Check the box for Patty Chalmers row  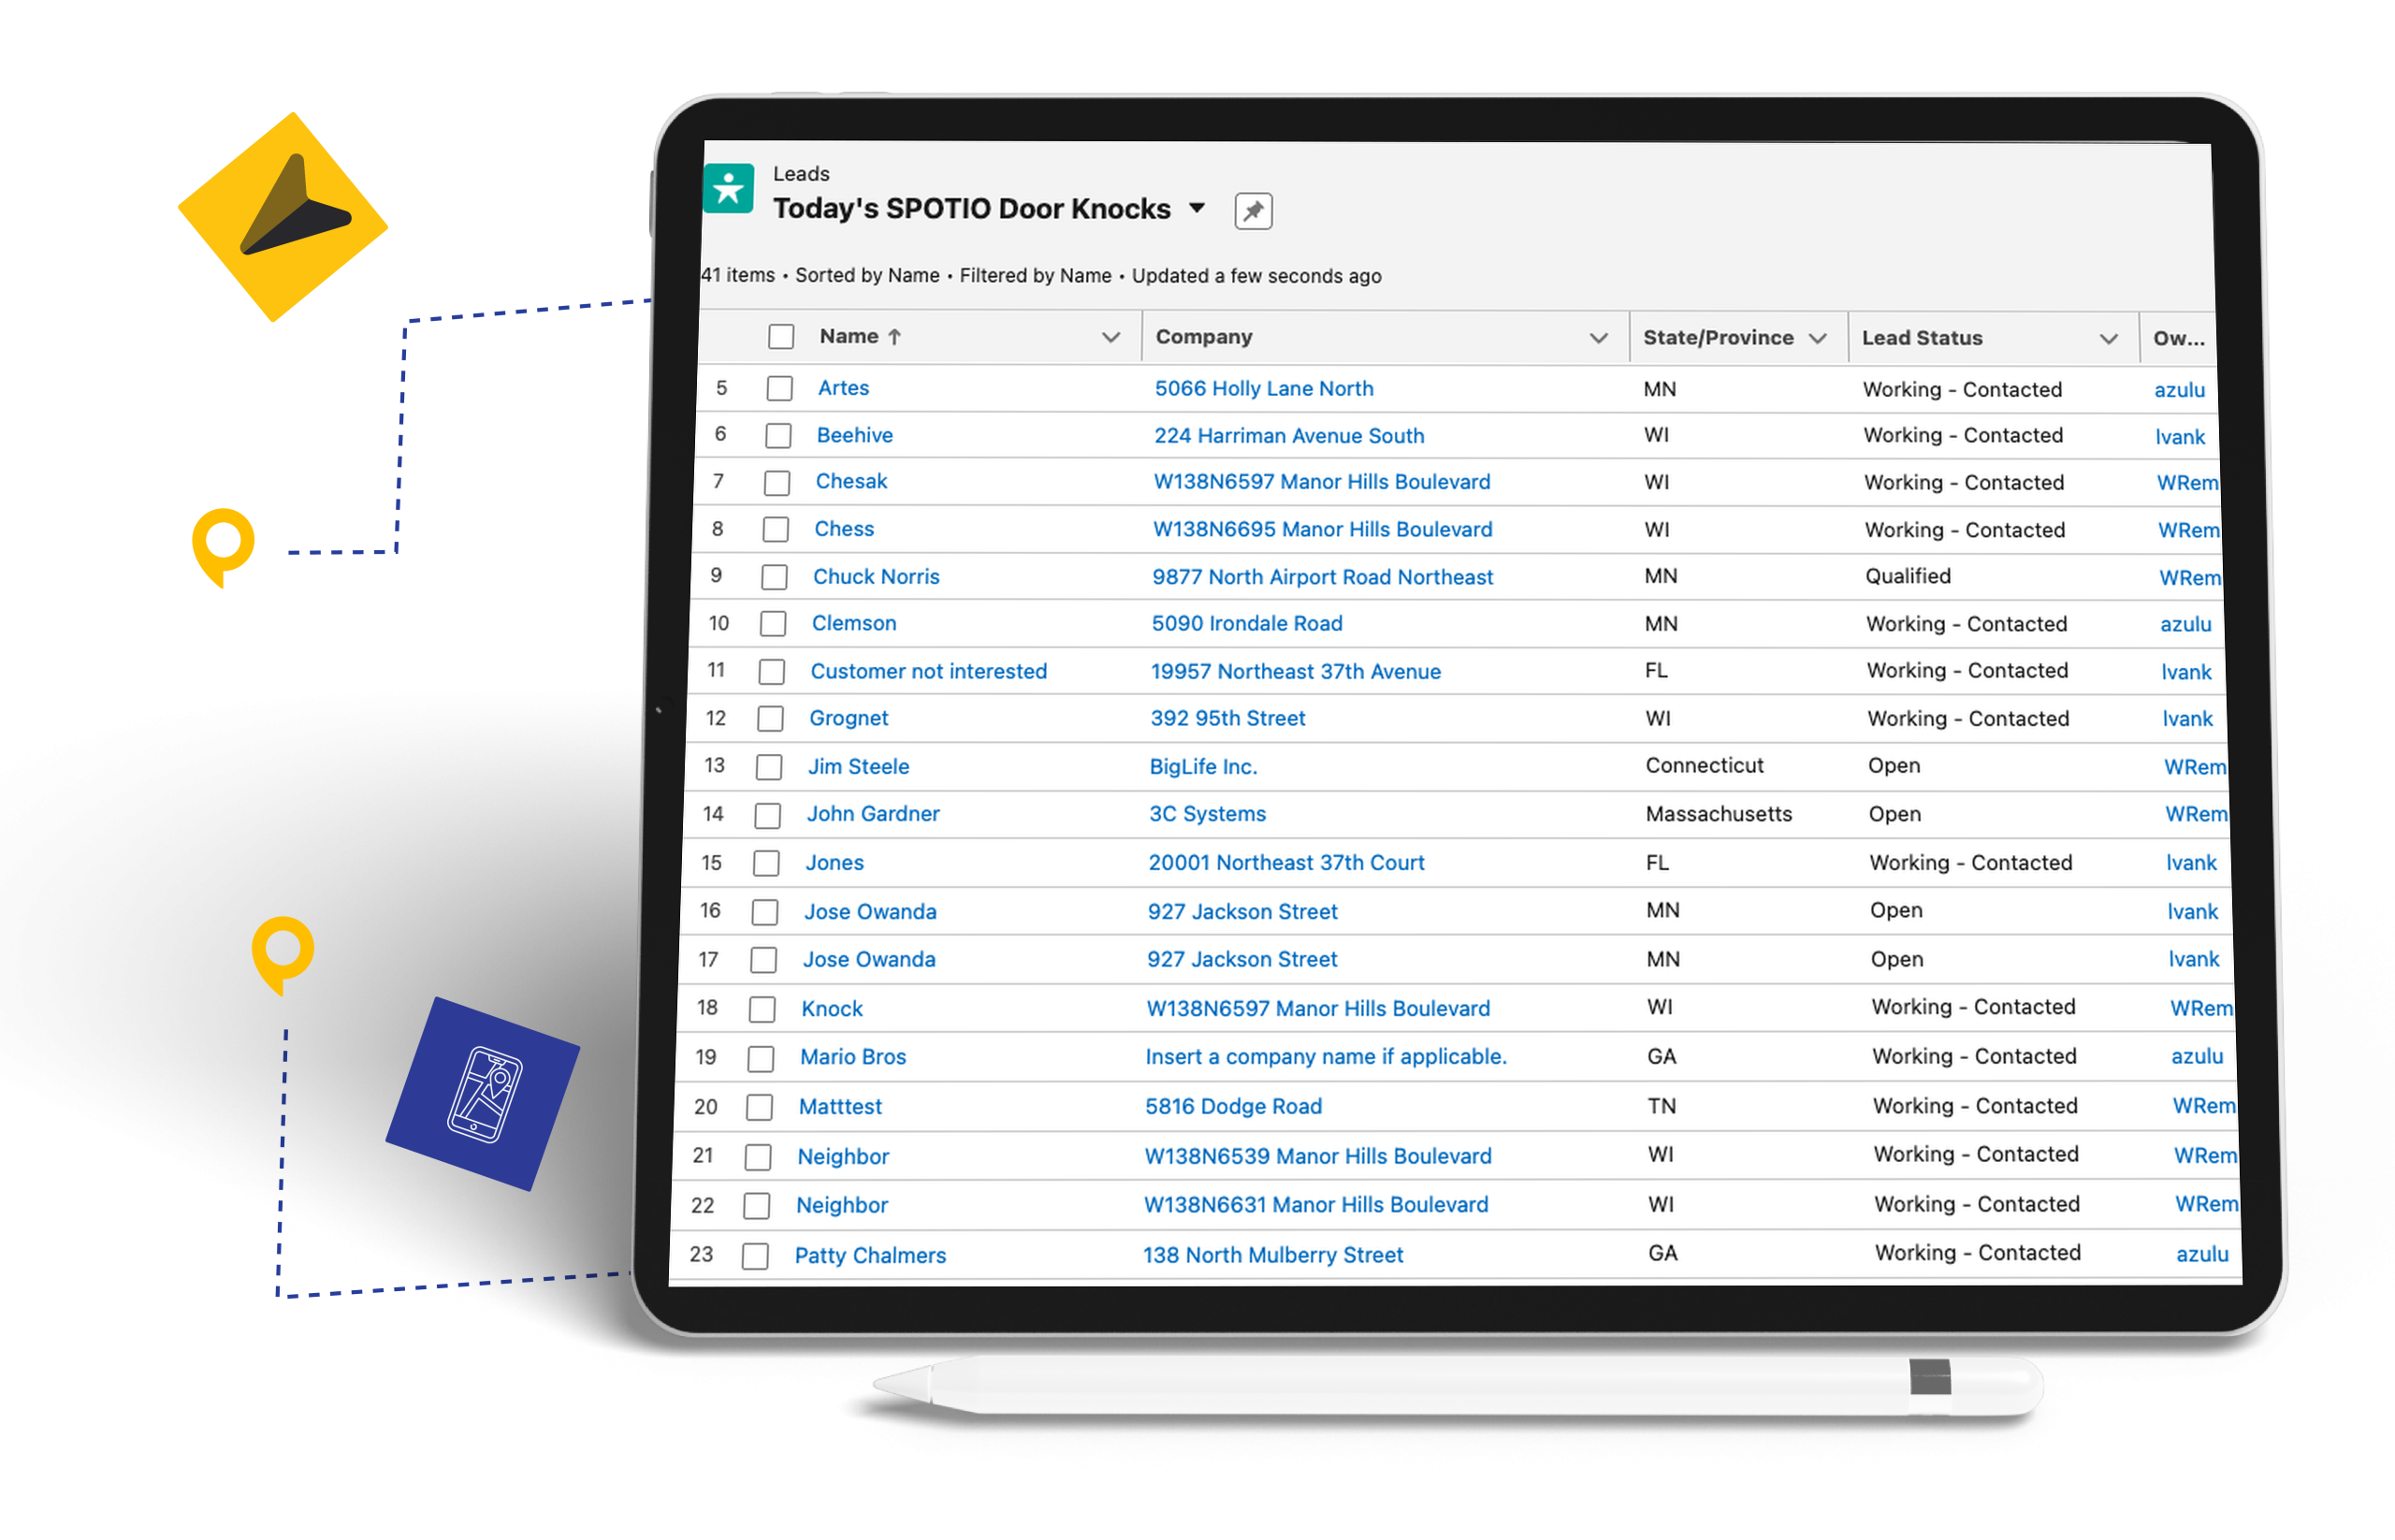pyautogui.click(x=755, y=1257)
